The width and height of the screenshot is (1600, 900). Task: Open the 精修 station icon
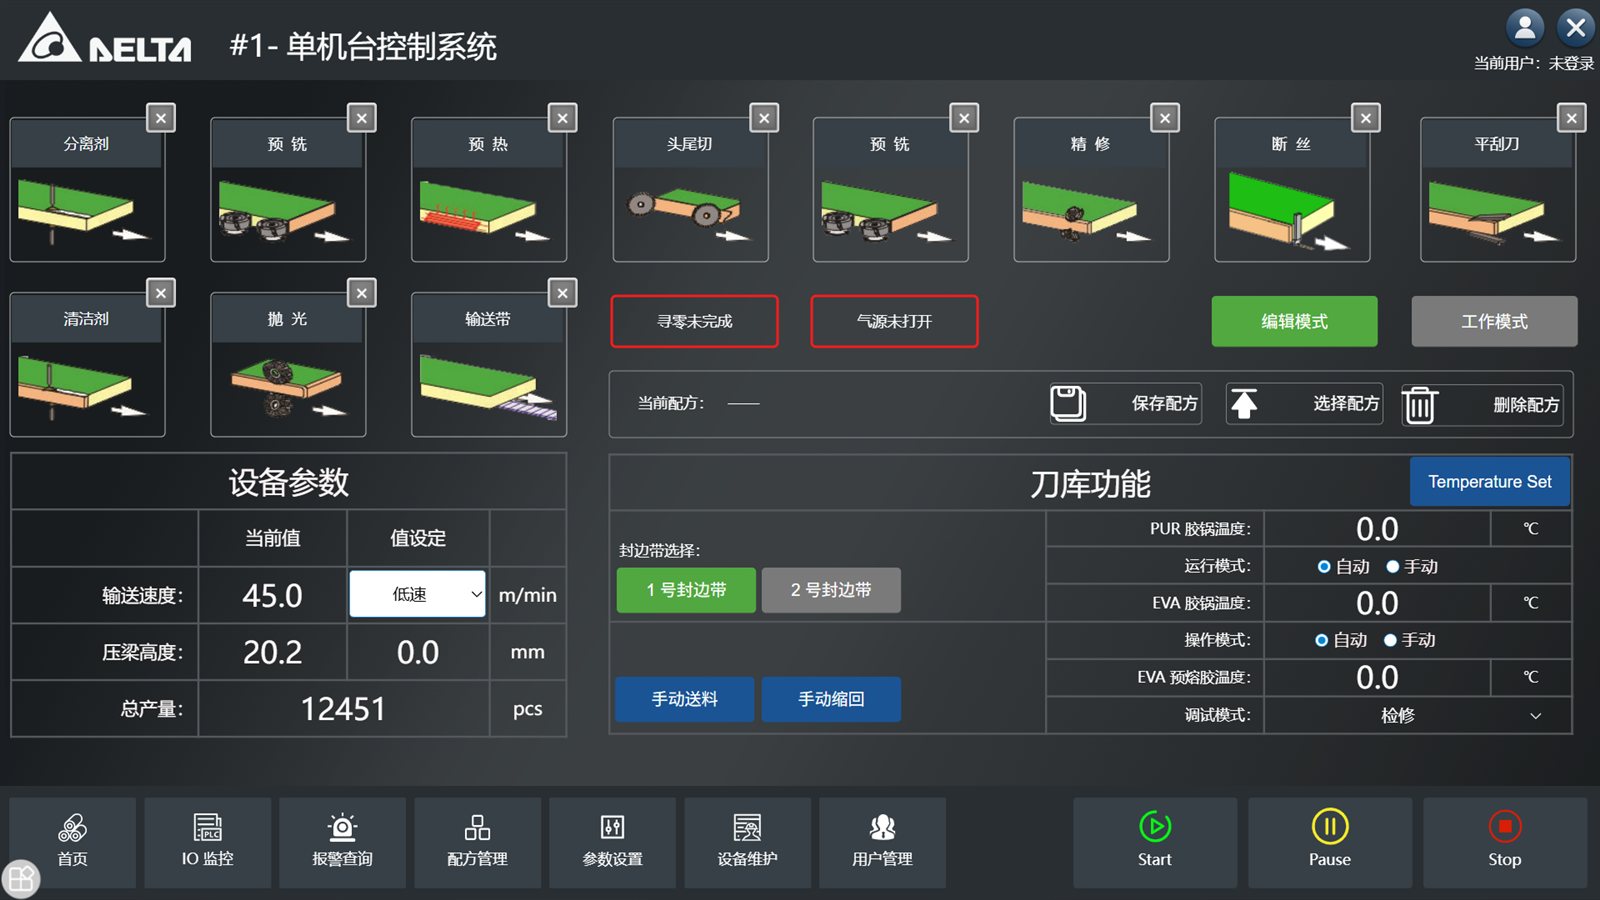click(x=1091, y=190)
